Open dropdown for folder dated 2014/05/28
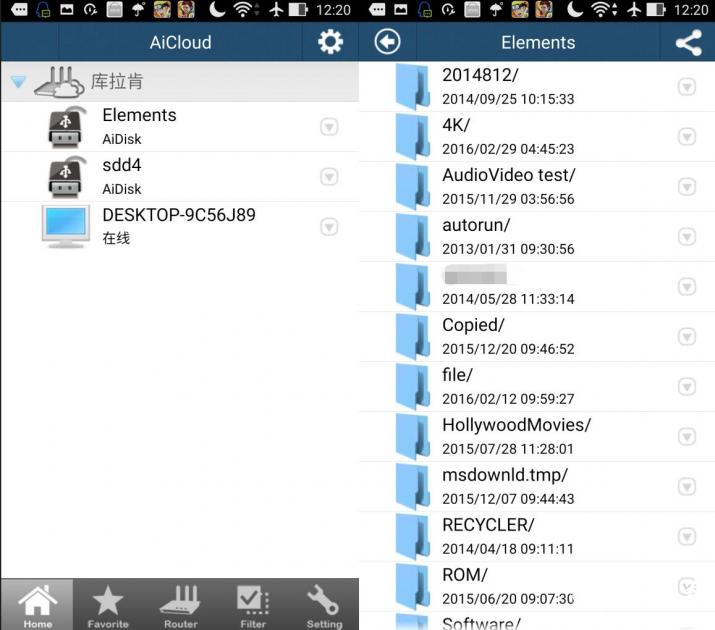The image size is (715, 630). [687, 287]
